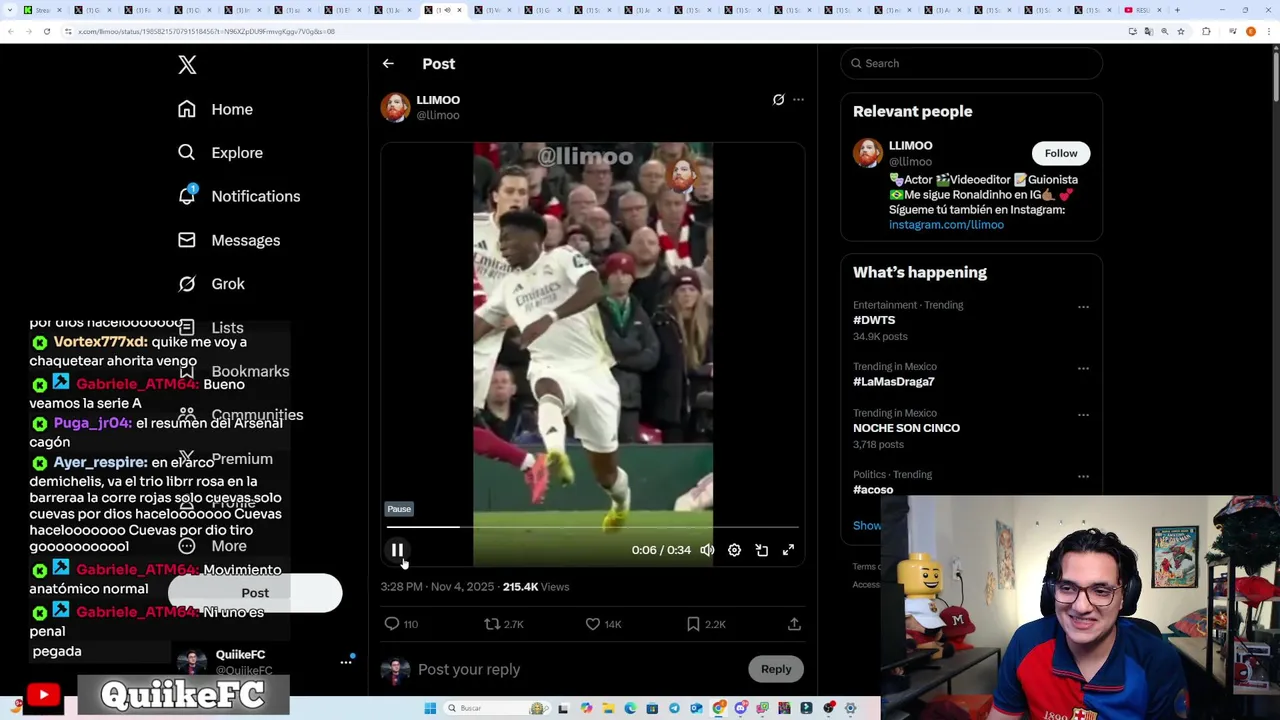The image size is (1280, 720).
Task: Enable picture-in-picture for the video
Action: 761,550
